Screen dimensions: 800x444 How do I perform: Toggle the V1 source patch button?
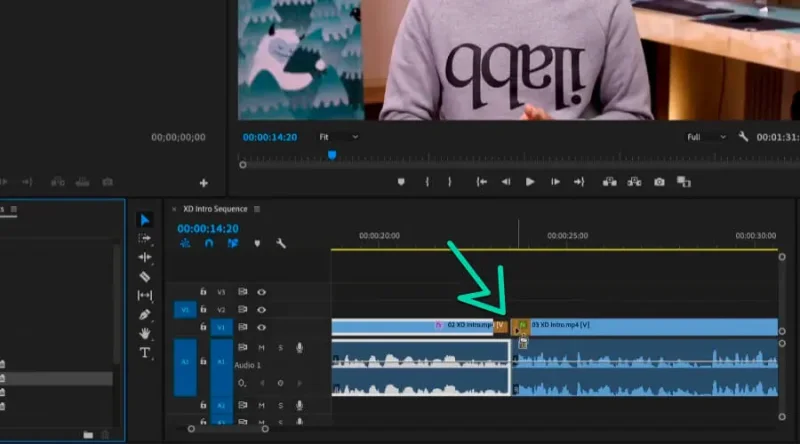(185, 310)
